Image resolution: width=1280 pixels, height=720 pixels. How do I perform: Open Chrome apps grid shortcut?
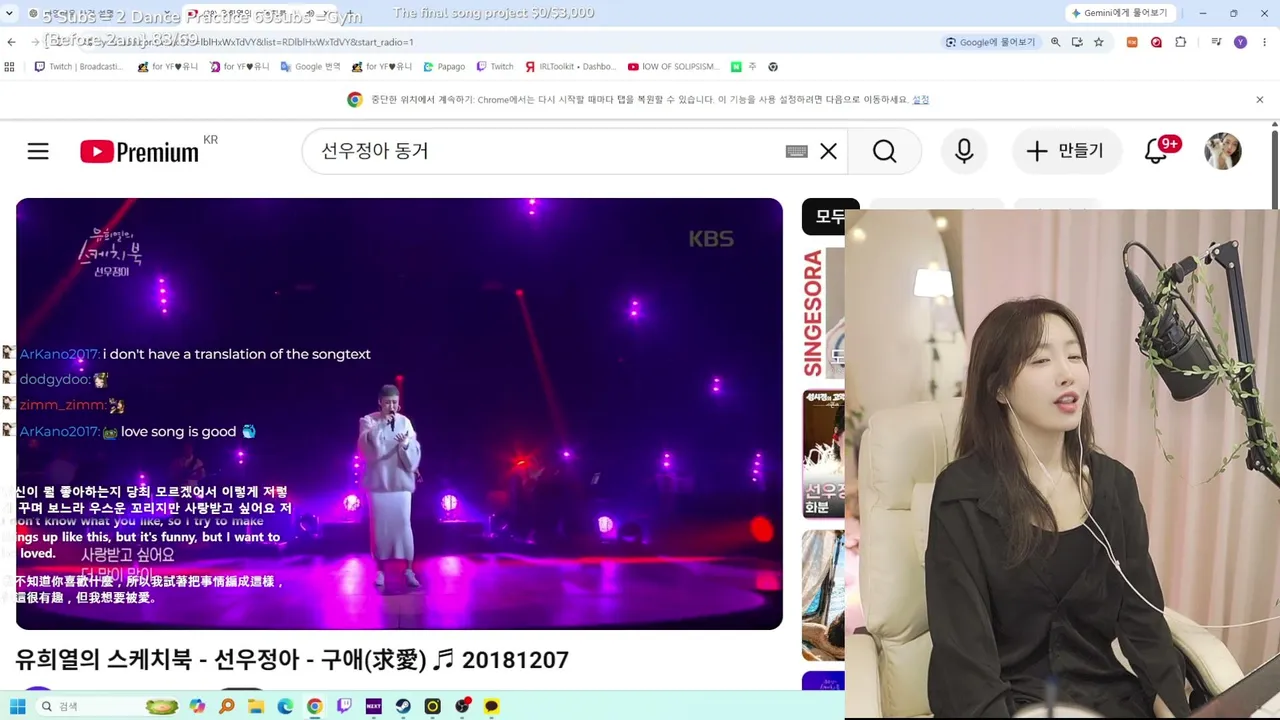(x=10, y=67)
